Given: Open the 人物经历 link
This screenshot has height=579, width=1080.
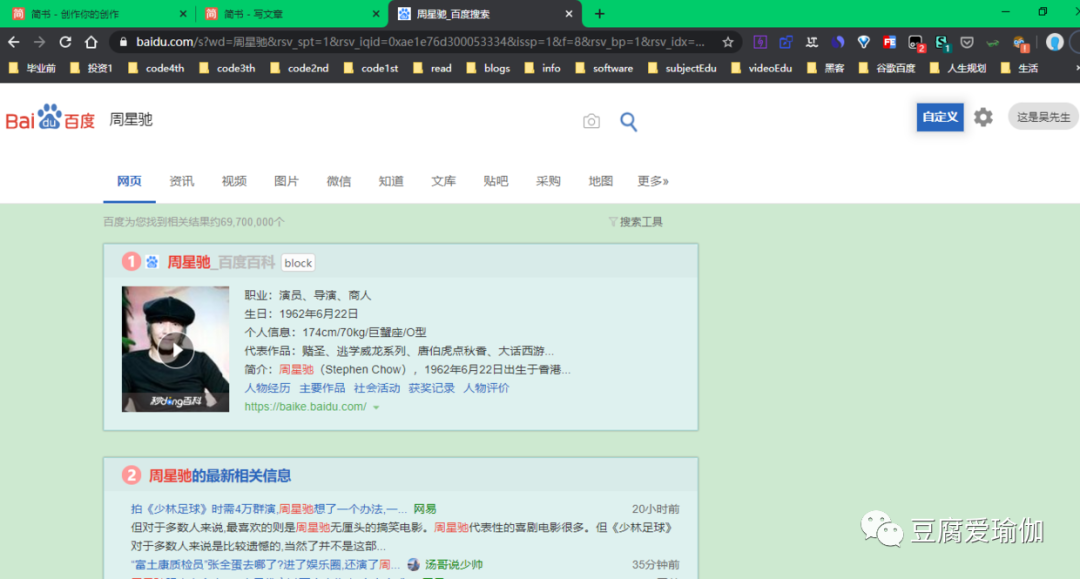Looking at the screenshot, I should 267,388.
